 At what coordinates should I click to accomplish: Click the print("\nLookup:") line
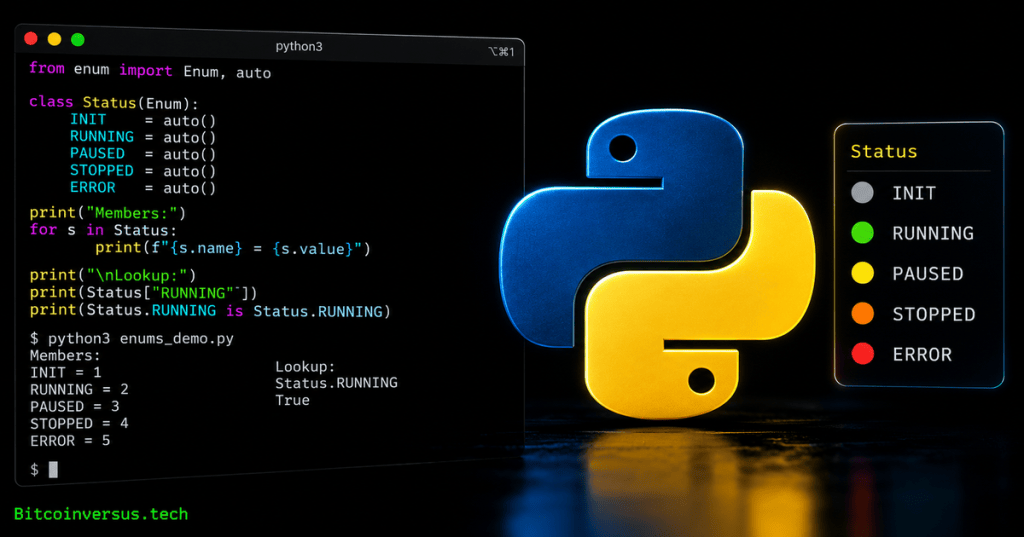(112, 275)
